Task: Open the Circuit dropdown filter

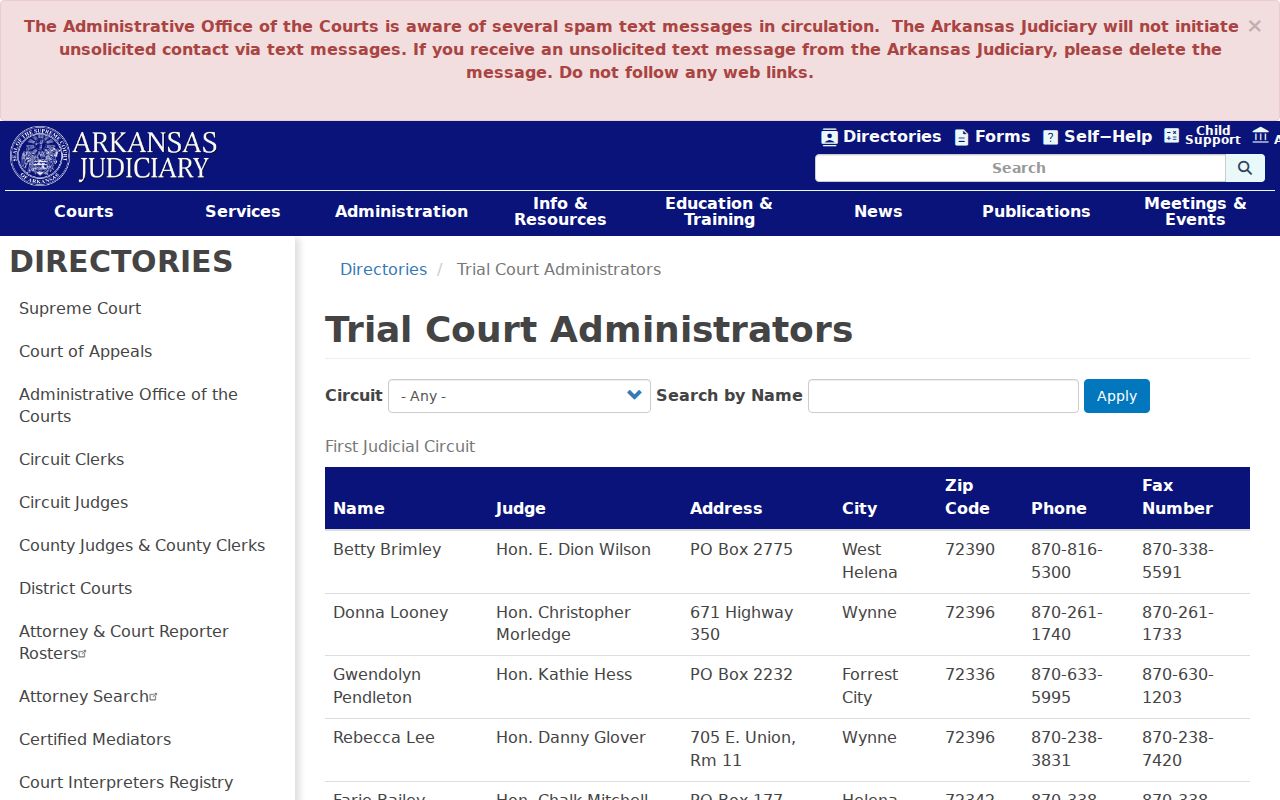Action: 519,396
